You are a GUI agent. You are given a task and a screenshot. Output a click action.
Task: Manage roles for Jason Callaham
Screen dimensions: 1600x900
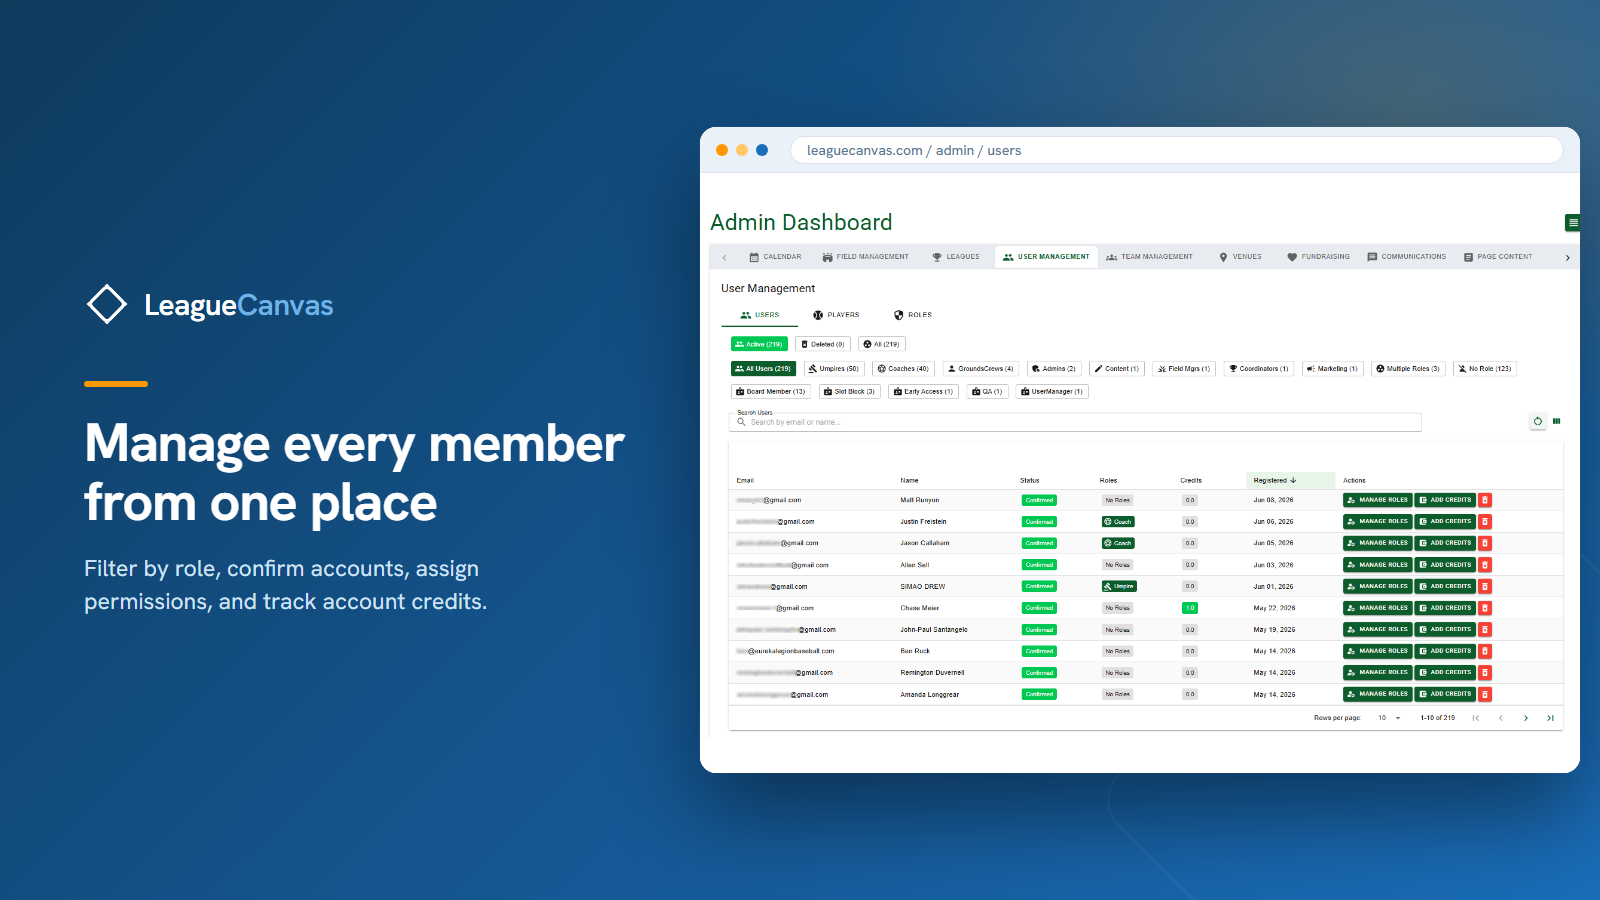pyautogui.click(x=1378, y=543)
